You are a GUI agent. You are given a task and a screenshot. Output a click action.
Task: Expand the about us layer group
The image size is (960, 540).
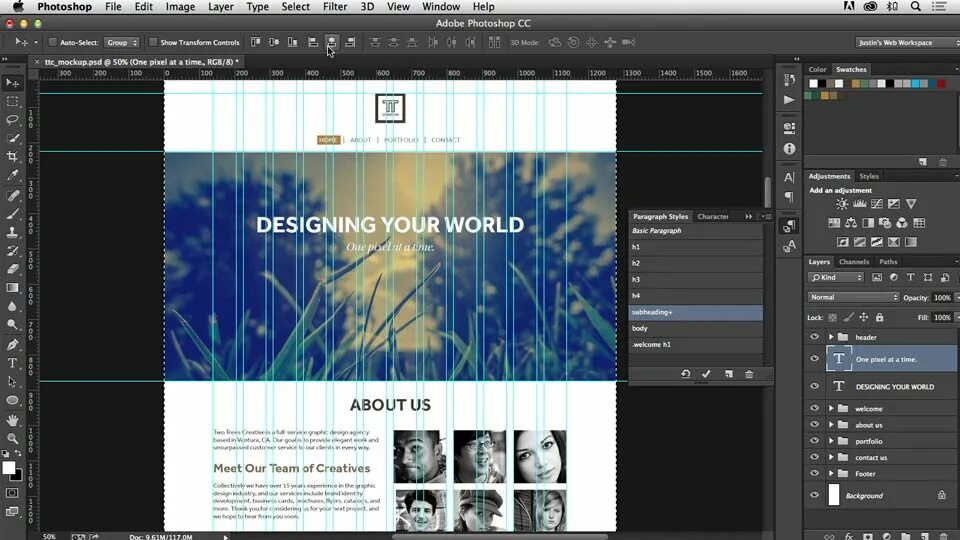tap(831, 425)
